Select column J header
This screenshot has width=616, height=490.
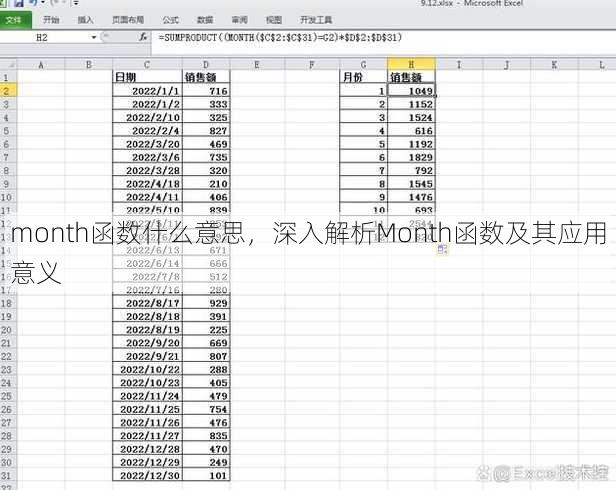[x=507, y=64]
